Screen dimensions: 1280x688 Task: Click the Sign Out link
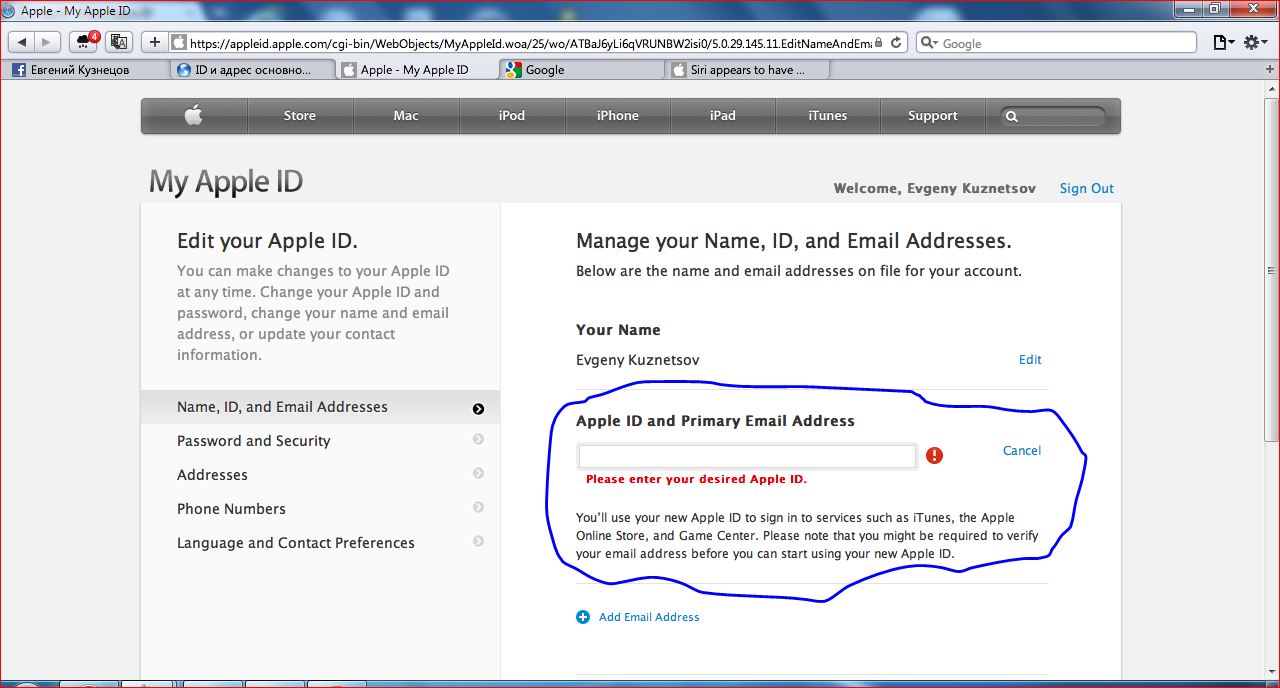1087,188
